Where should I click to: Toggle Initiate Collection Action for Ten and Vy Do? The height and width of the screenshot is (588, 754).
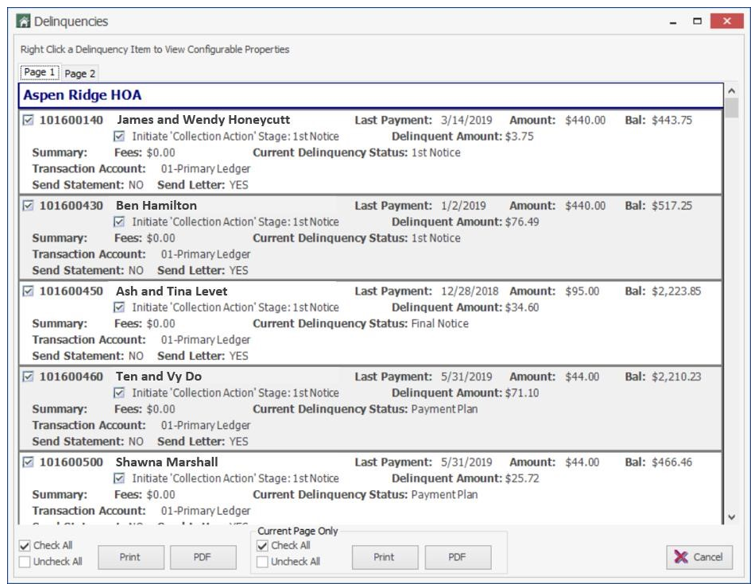[119, 393]
